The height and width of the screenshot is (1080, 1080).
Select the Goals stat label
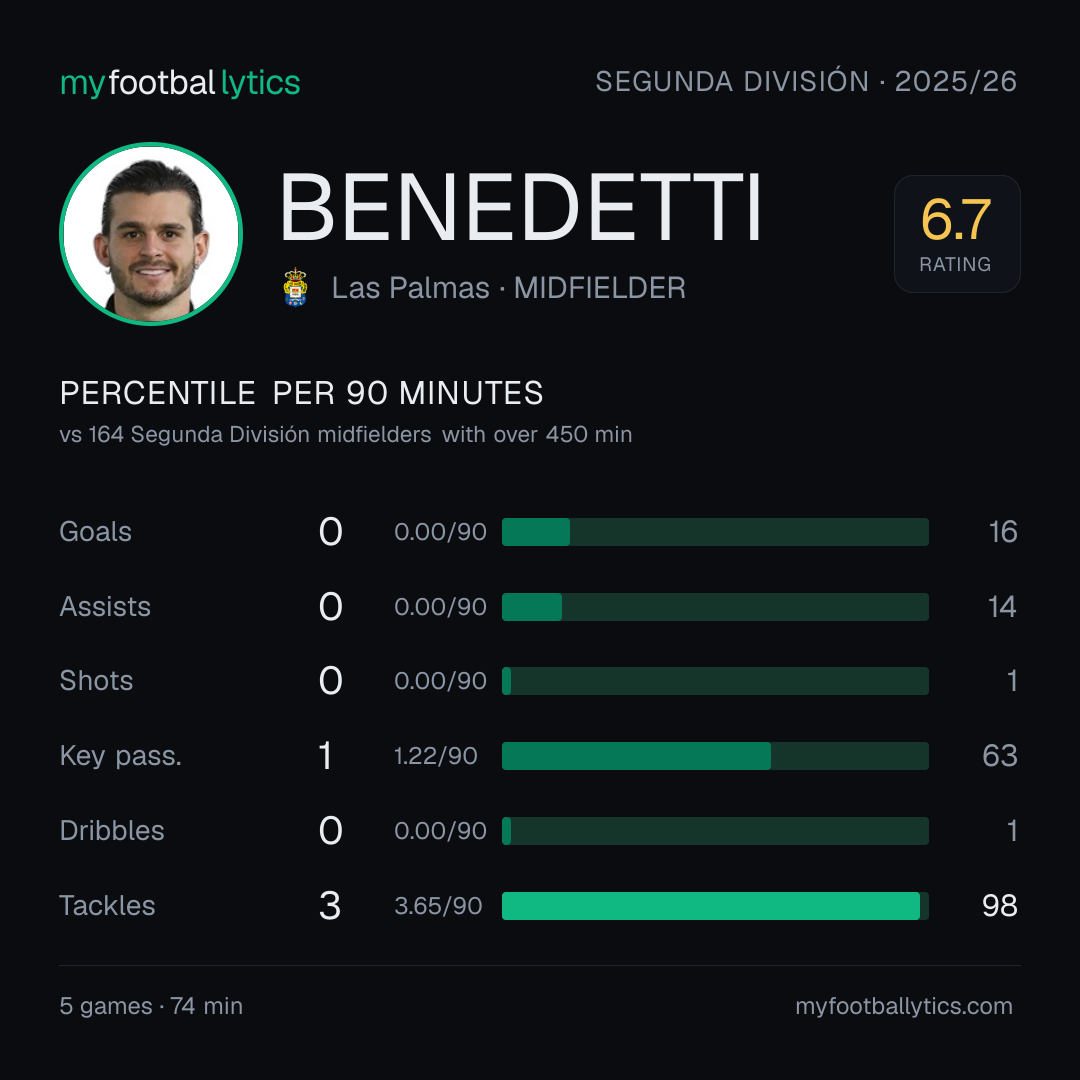point(96,532)
